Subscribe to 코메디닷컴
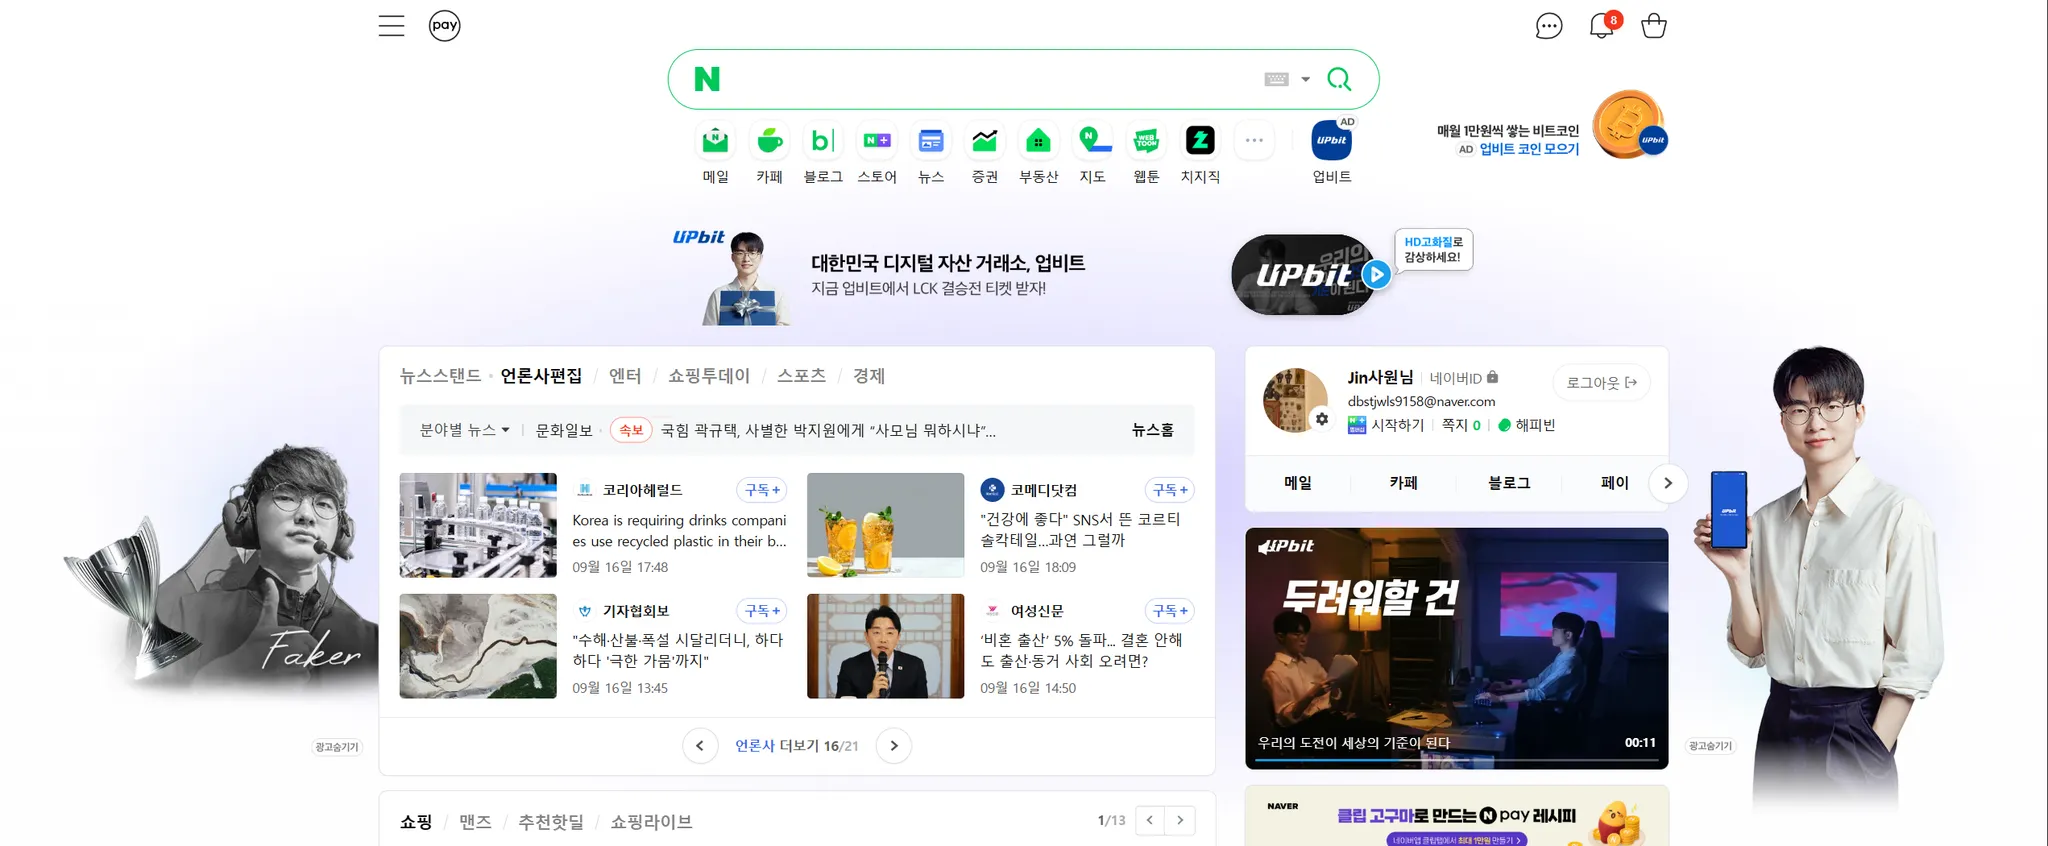This screenshot has height=846, width=2048. tap(1170, 490)
